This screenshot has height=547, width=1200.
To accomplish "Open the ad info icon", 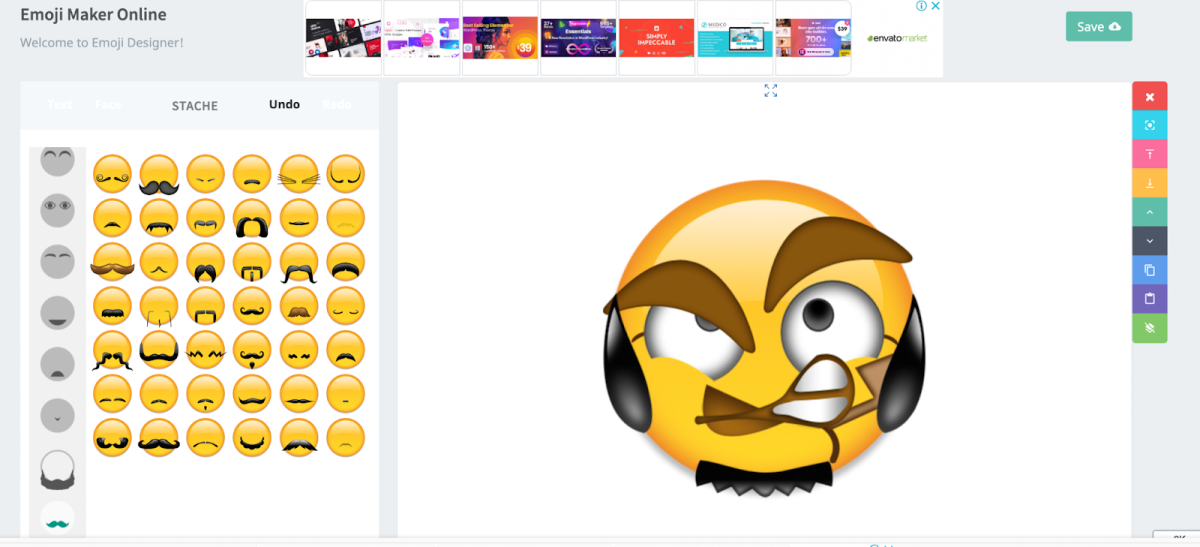I will point(921,6).
